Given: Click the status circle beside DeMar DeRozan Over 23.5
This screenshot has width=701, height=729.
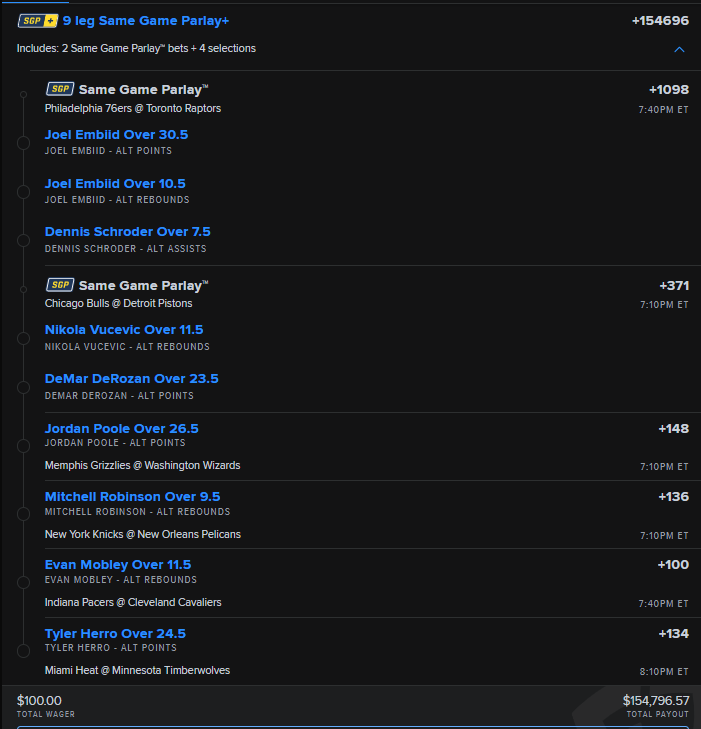Looking at the screenshot, I should pos(23,387).
